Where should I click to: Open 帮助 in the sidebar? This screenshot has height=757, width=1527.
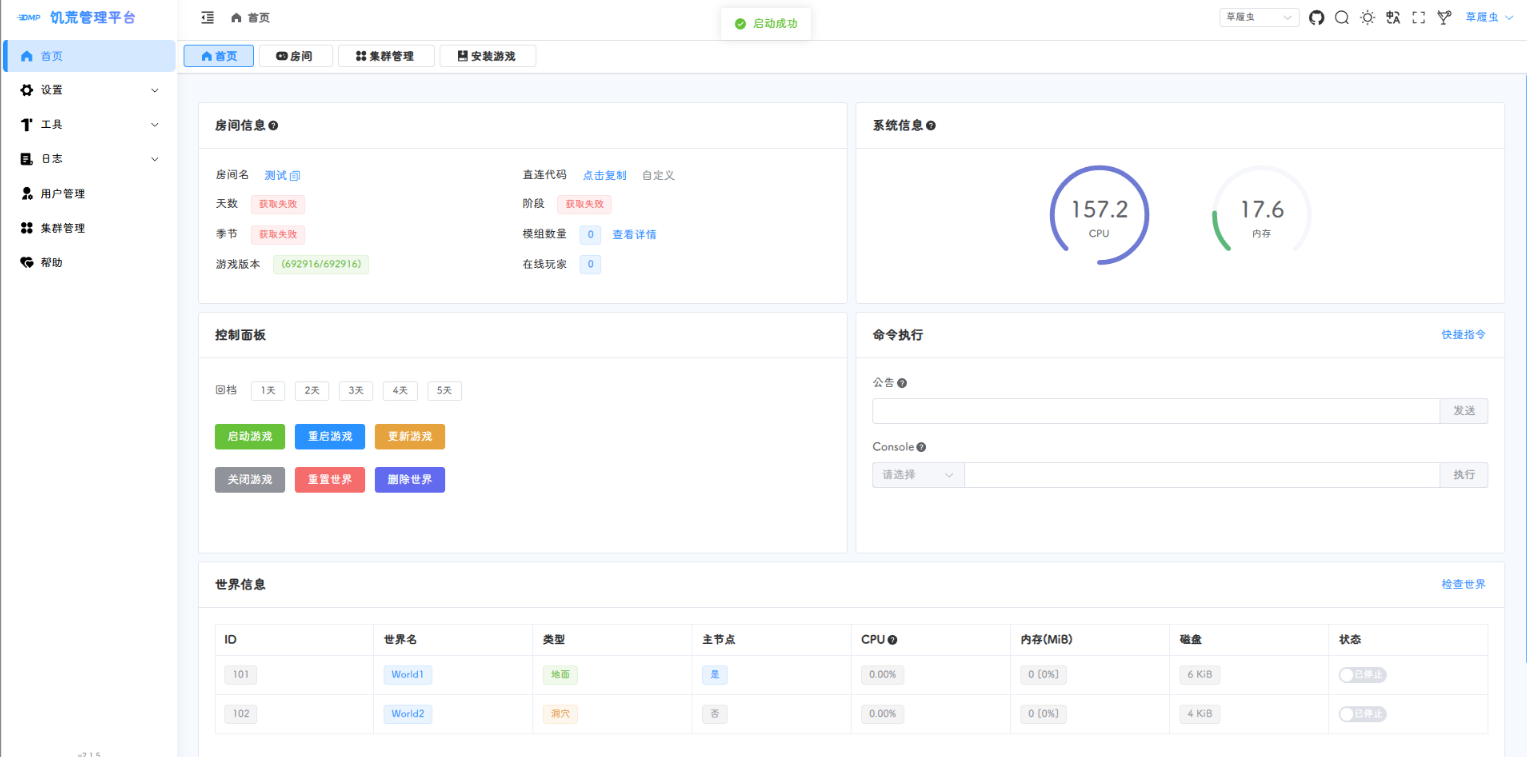click(89, 262)
